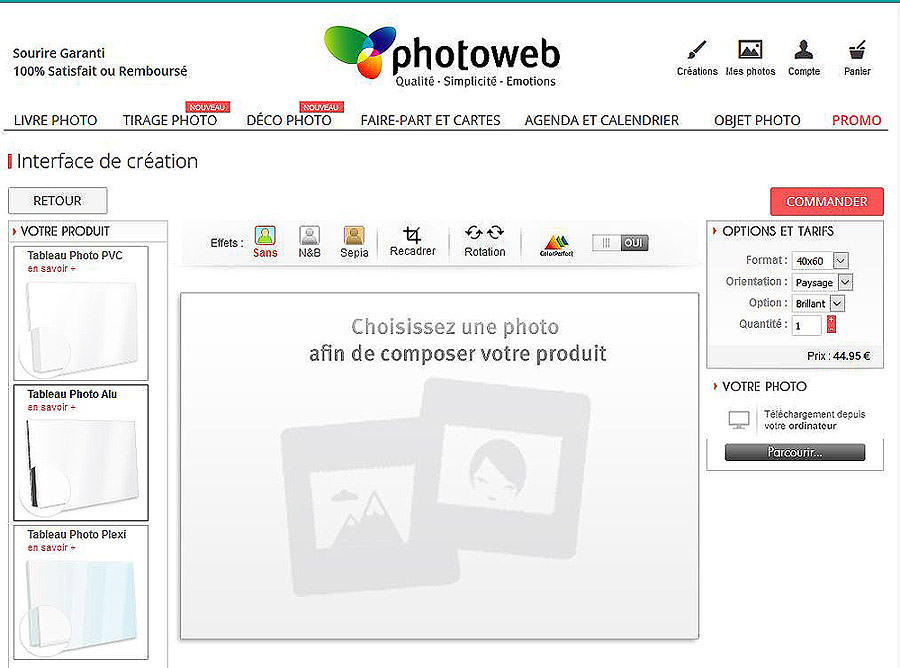Screen dimensions: 900x668
Task: Open the PROMO menu
Action: [x=856, y=120]
